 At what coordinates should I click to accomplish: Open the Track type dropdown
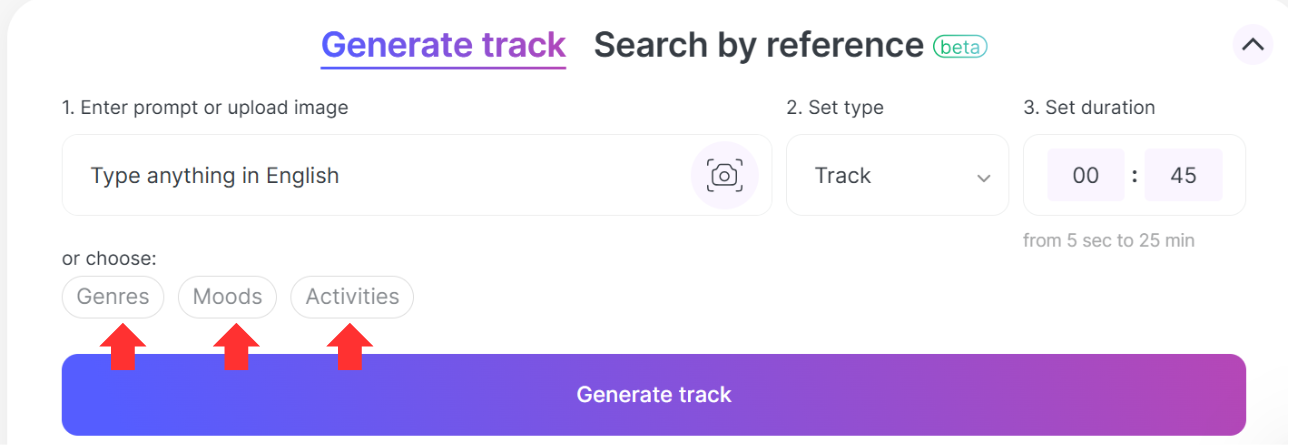896,176
